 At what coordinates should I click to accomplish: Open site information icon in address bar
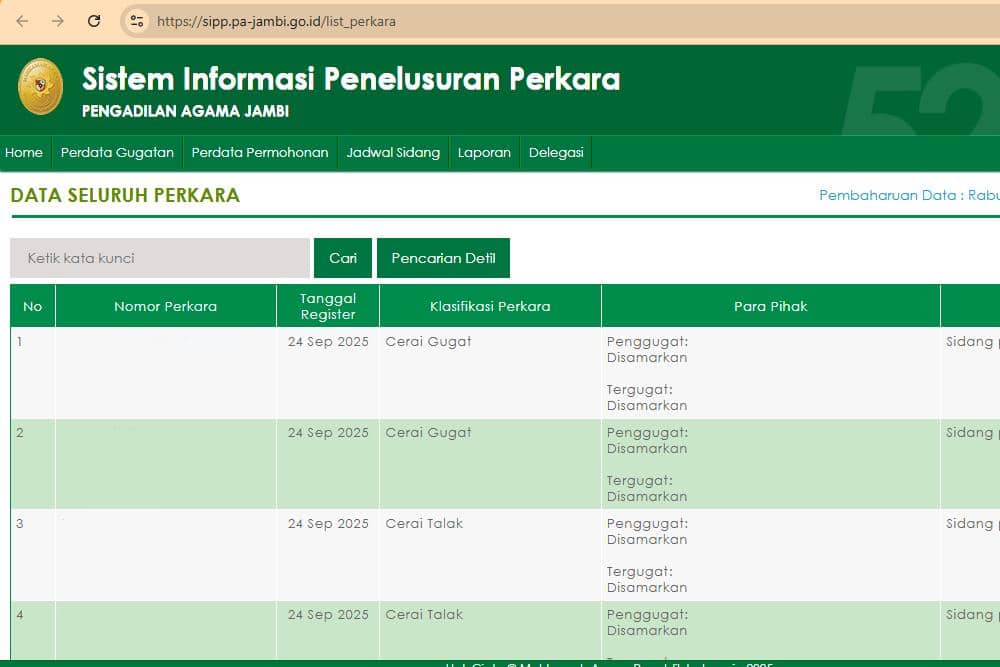135,18
